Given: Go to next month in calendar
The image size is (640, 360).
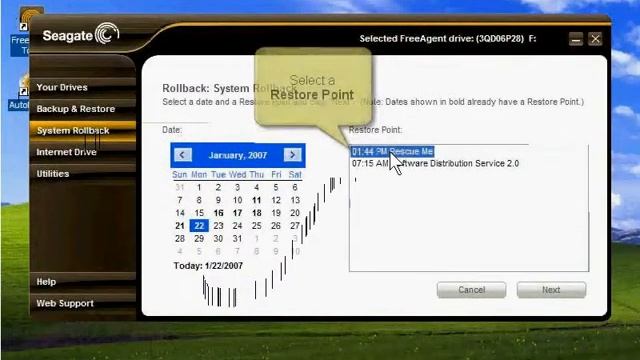Looking at the screenshot, I should (292, 155).
